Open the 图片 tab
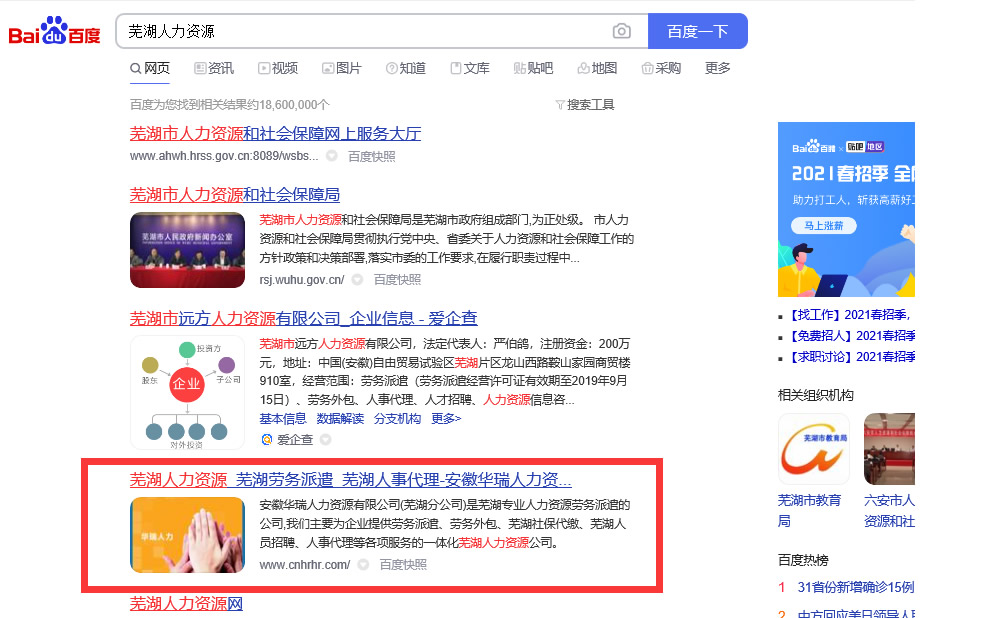Screen dimensions: 994x618 pos(342,68)
